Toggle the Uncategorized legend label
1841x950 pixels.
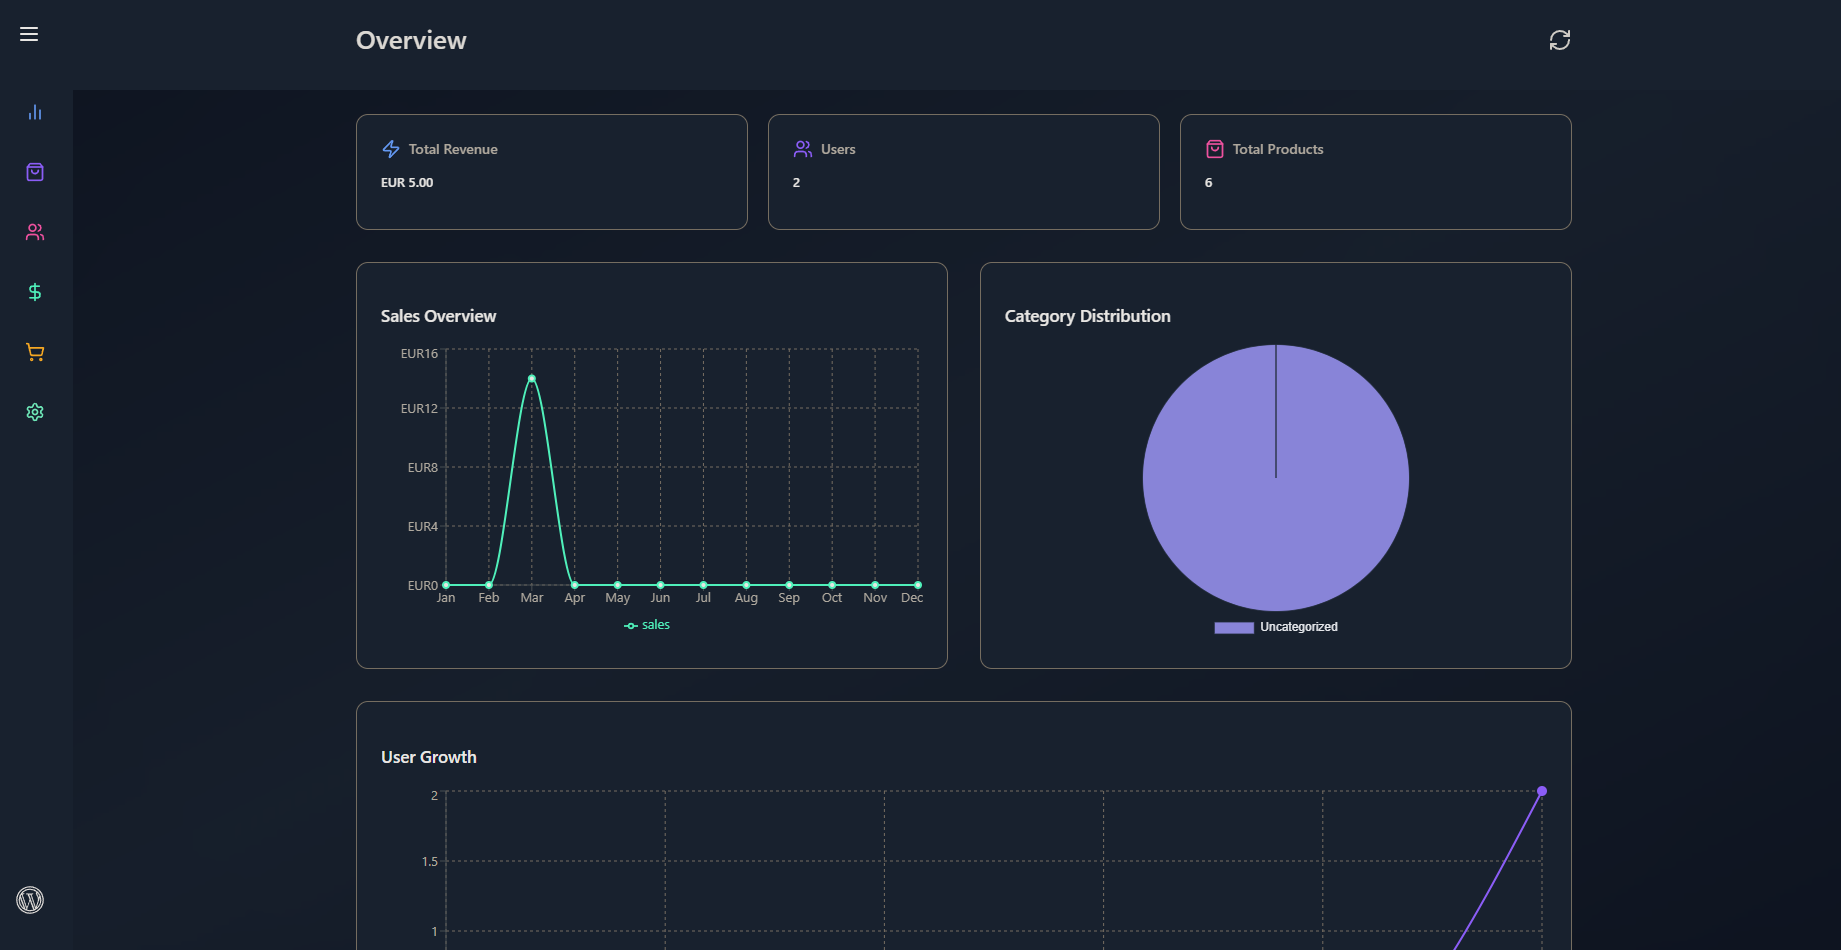tap(1299, 627)
